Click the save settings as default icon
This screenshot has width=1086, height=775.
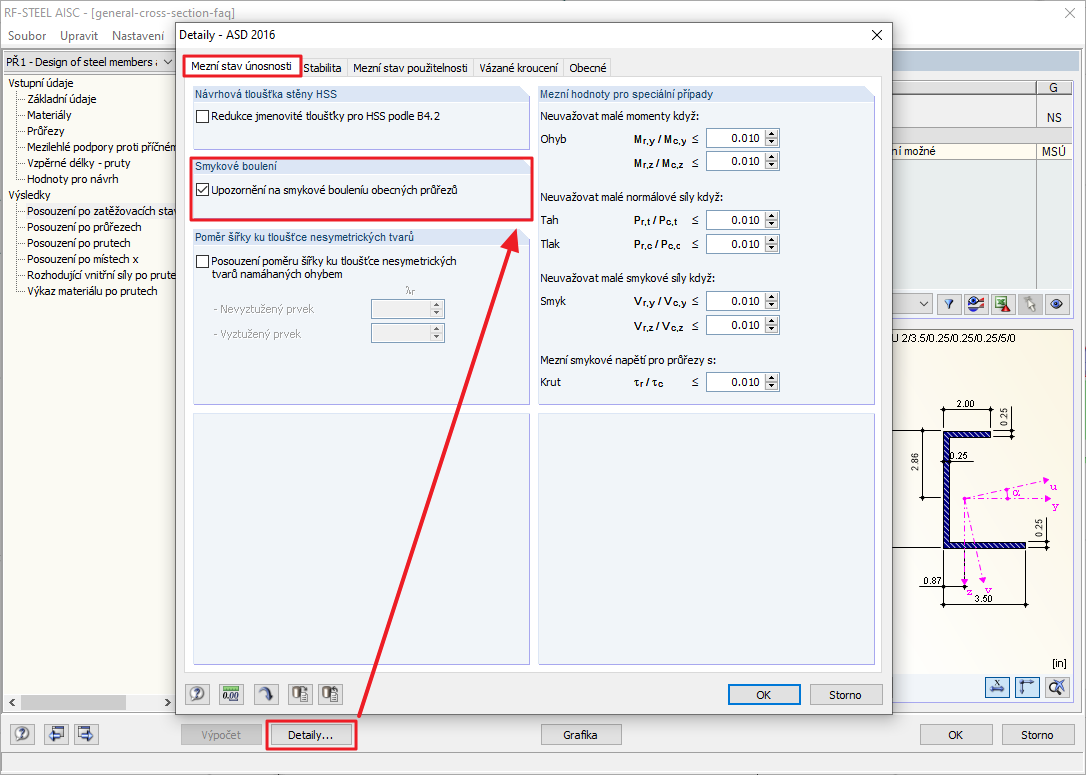pyautogui.click(x=300, y=693)
